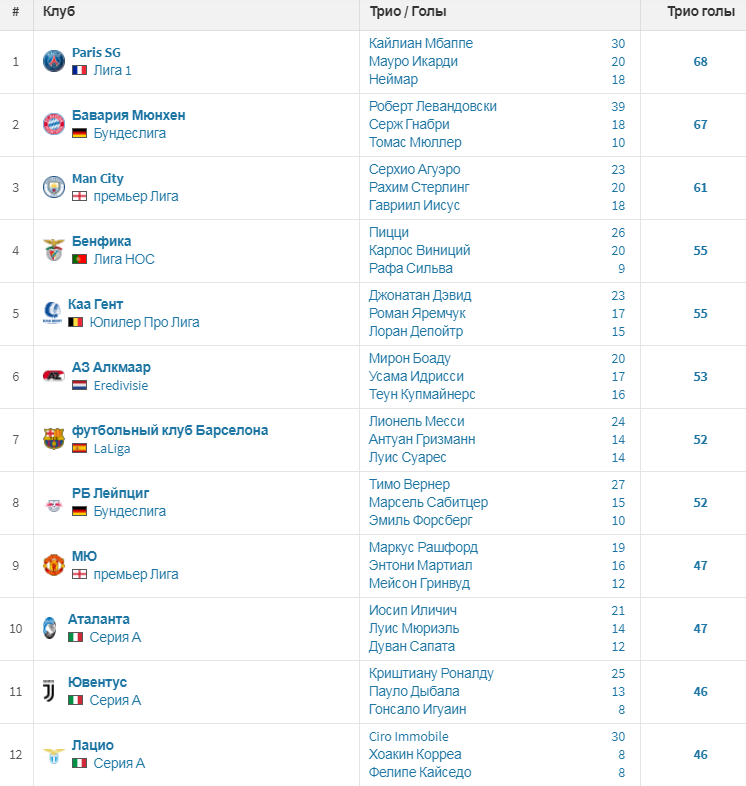This screenshot has width=746, height=786.
Task: Click the Man City club crest
Action: [x=54, y=187]
